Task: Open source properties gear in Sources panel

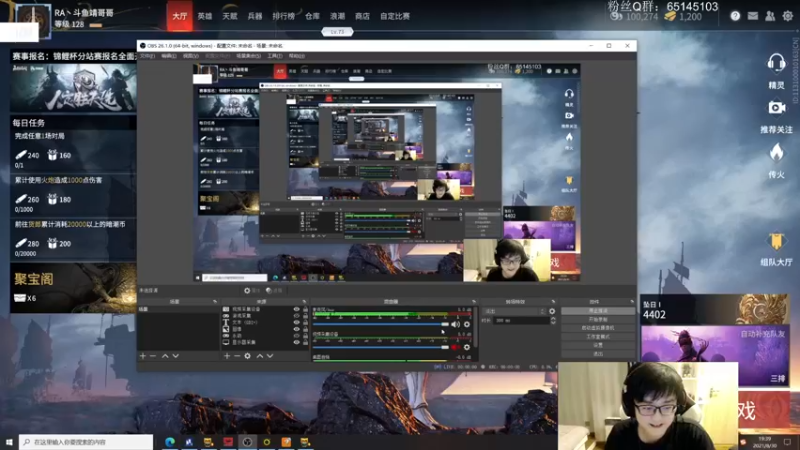Action: (247, 356)
